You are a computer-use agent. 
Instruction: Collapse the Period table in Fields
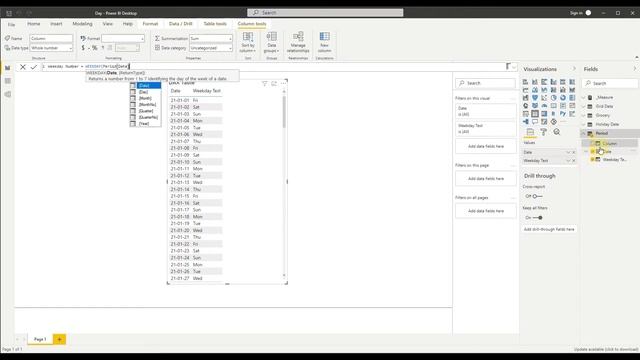point(584,133)
